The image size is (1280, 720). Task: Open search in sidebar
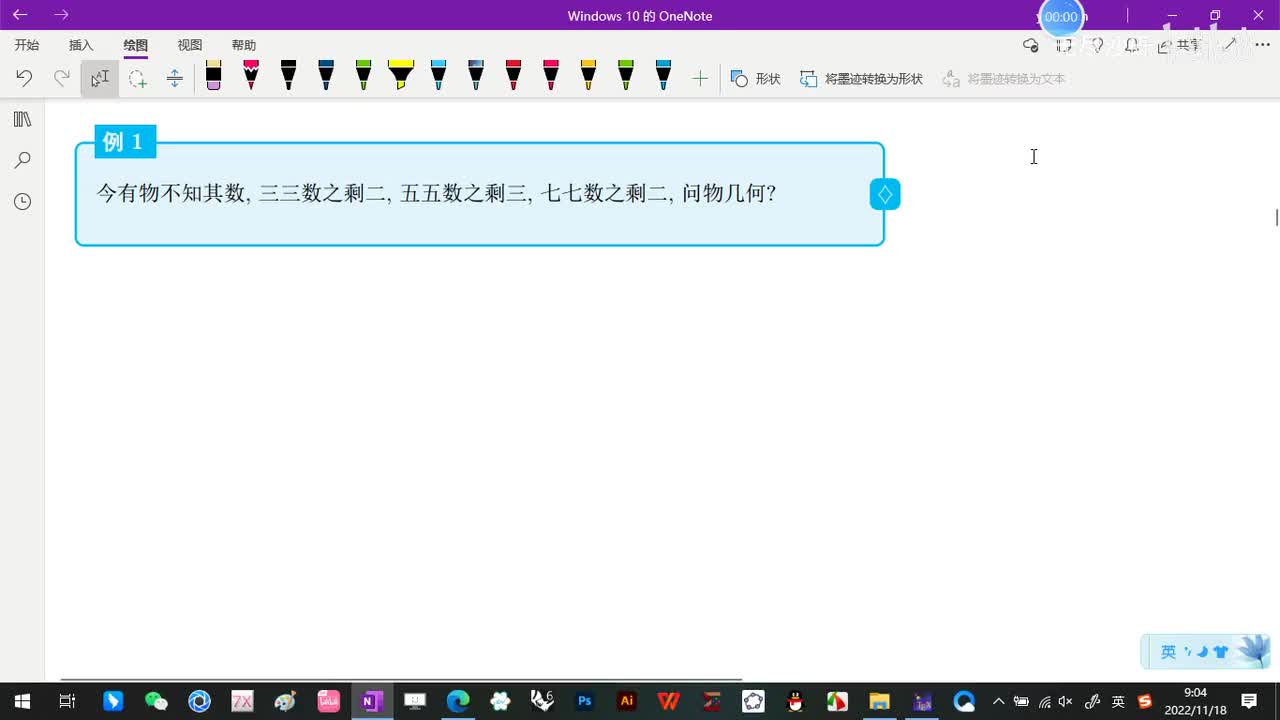click(x=22, y=160)
